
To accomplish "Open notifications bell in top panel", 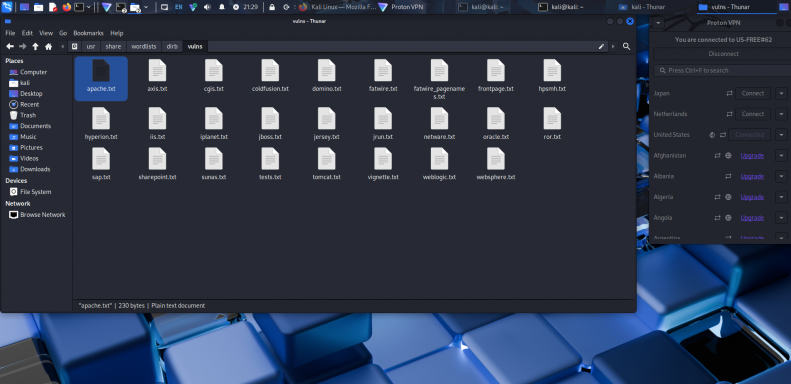I will tap(221, 7).
